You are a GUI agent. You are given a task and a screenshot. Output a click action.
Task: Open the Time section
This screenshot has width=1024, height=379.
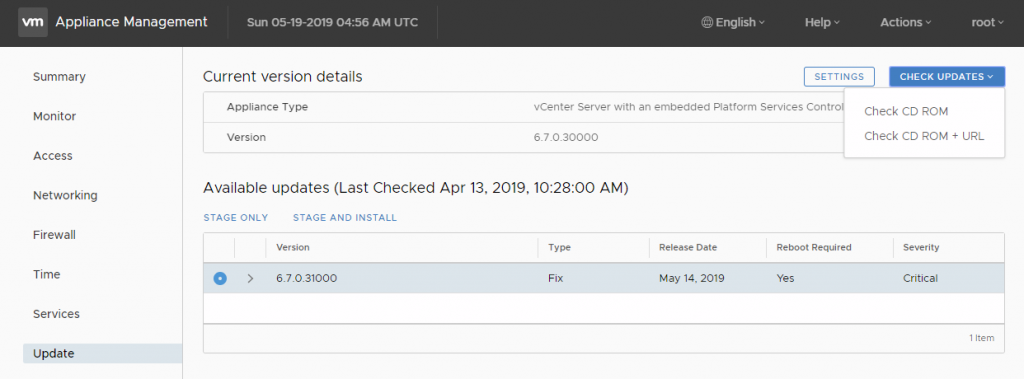coord(47,274)
